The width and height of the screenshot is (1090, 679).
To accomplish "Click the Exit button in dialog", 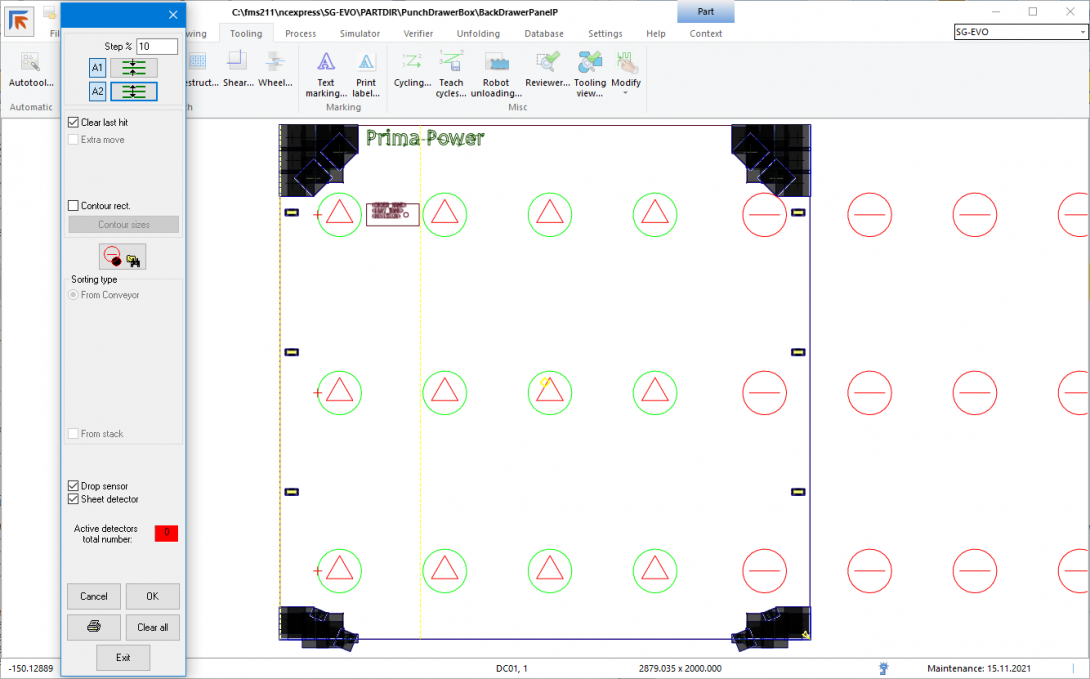I will (x=123, y=657).
